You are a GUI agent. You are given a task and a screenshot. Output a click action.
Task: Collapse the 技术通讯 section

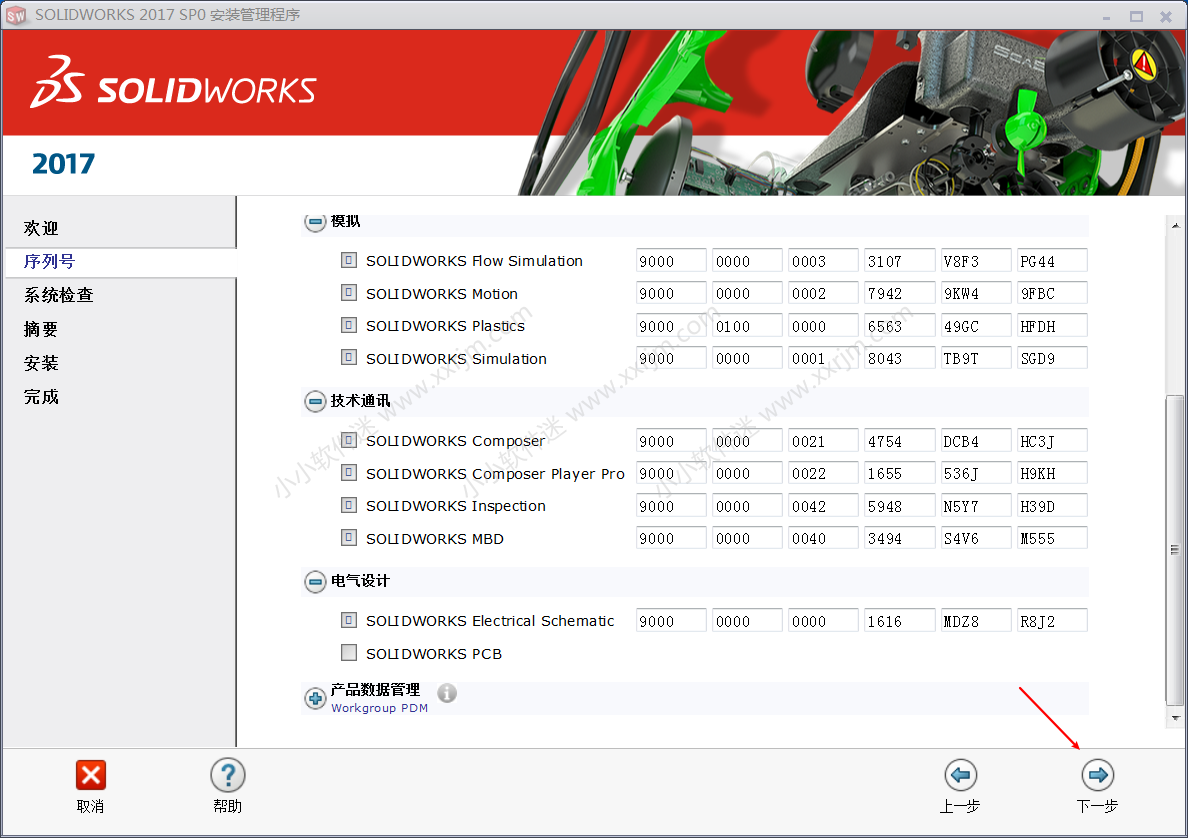tap(315, 402)
